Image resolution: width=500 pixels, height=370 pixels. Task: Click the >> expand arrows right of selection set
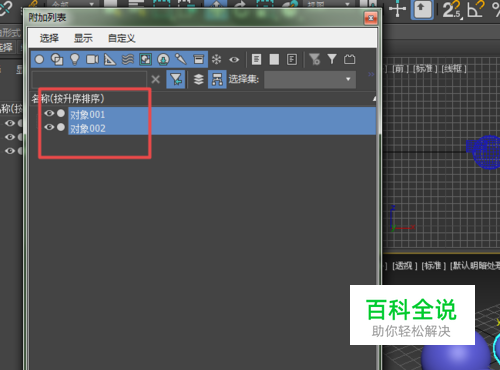point(371,74)
